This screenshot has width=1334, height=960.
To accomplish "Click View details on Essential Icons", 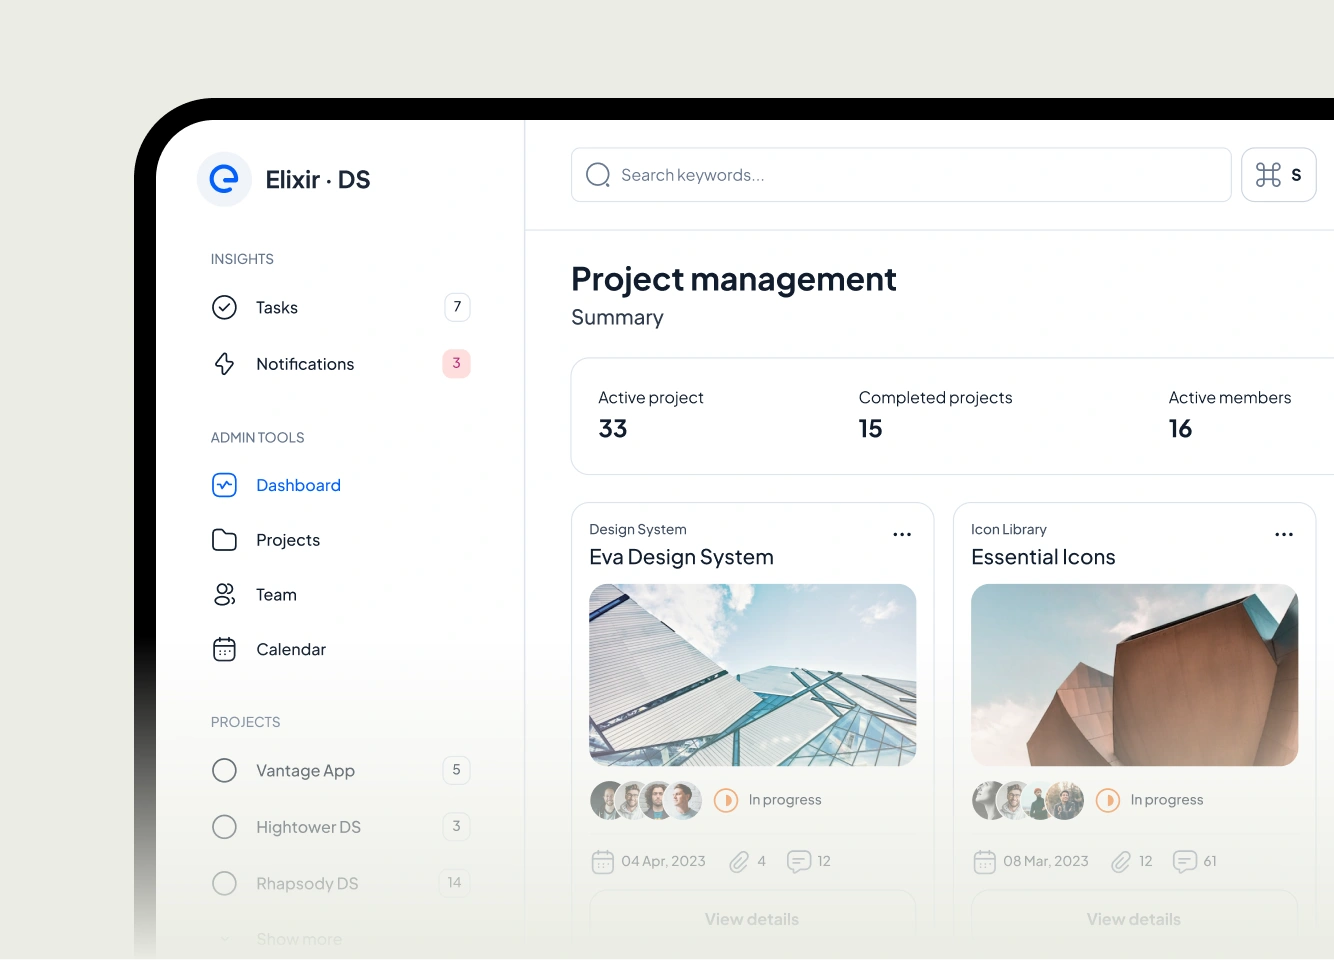I will click(x=1134, y=919).
